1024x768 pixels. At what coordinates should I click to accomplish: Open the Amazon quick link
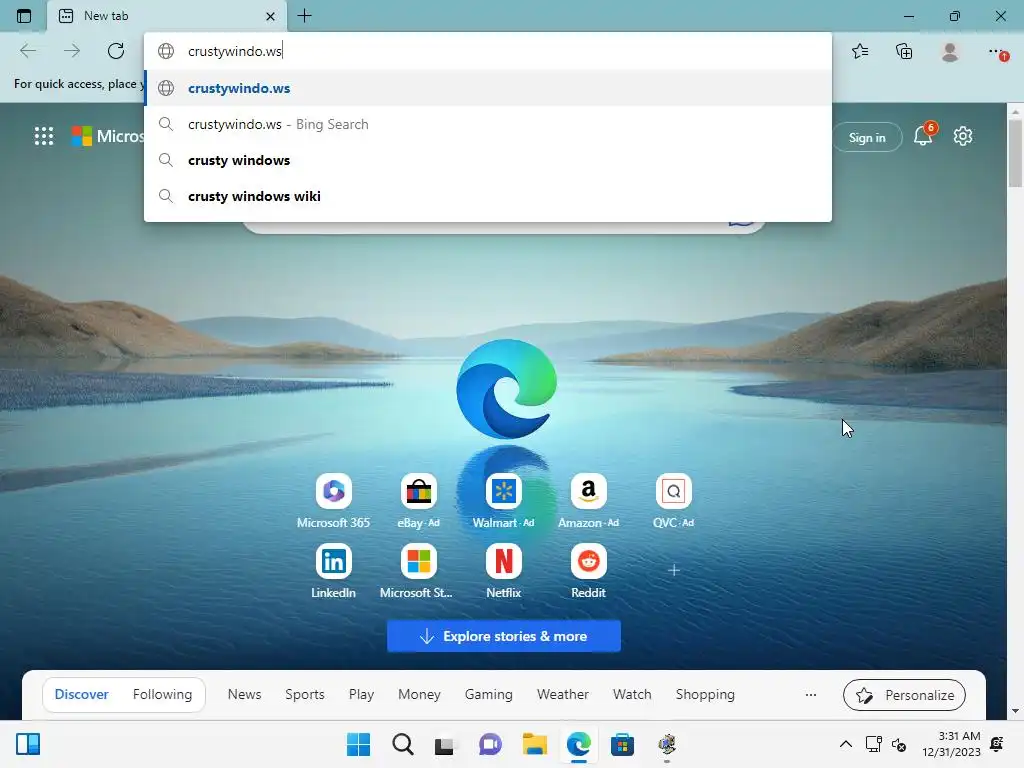coord(588,500)
